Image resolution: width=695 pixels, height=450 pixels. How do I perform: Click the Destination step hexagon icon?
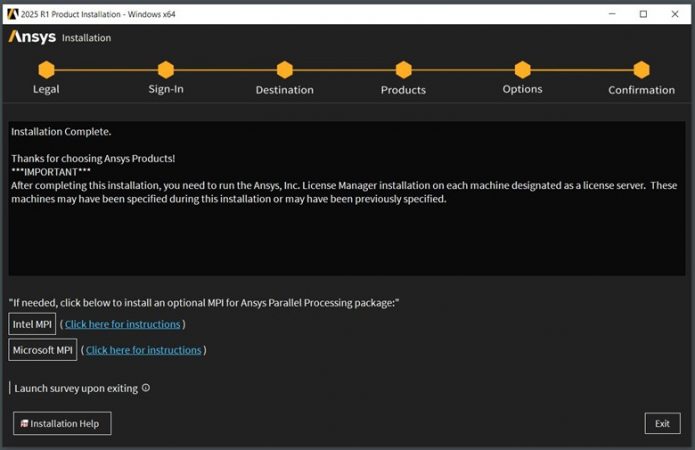(285, 70)
